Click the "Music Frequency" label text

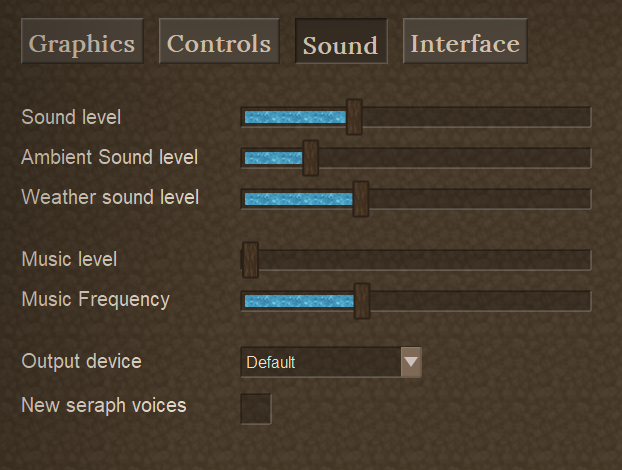[x=96, y=299]
